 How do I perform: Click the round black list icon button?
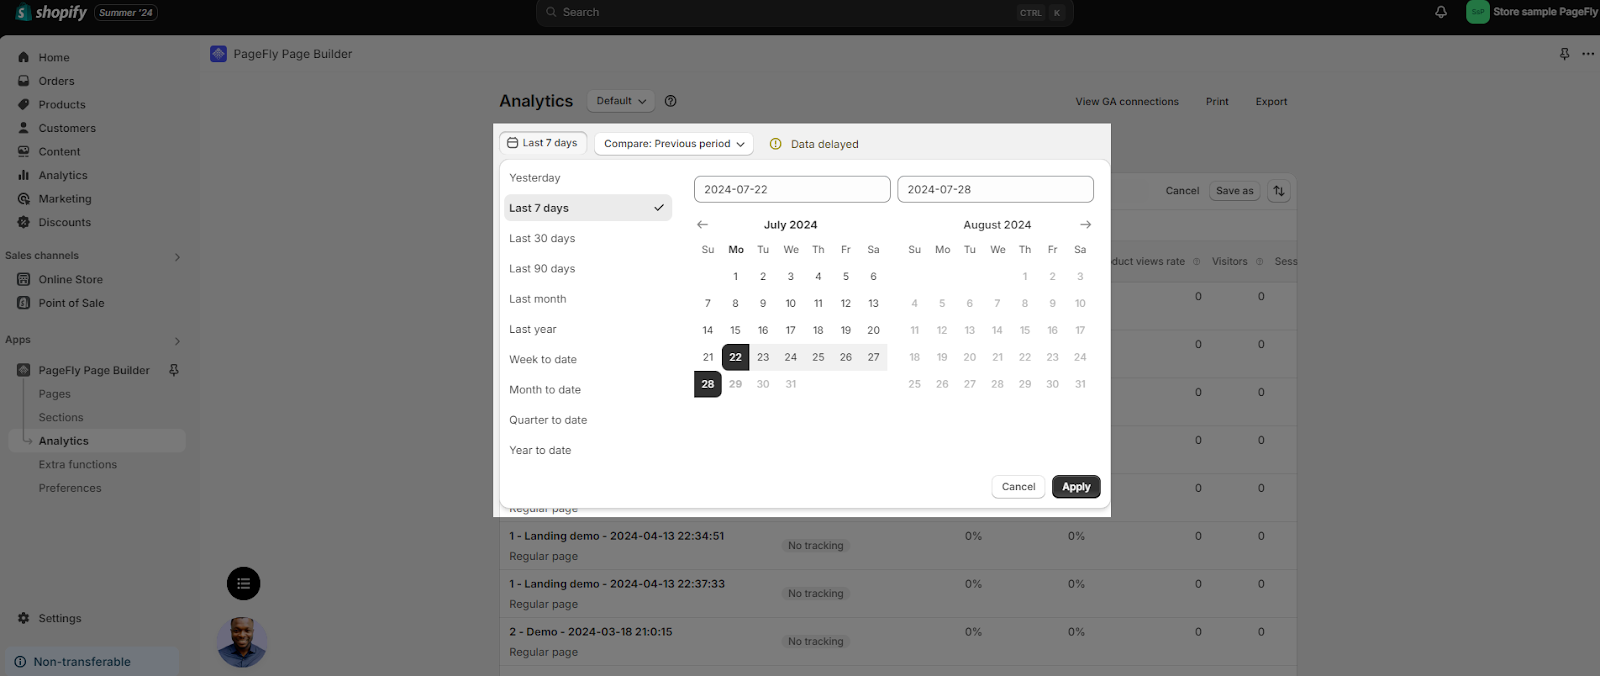click(x=243, y=584)
